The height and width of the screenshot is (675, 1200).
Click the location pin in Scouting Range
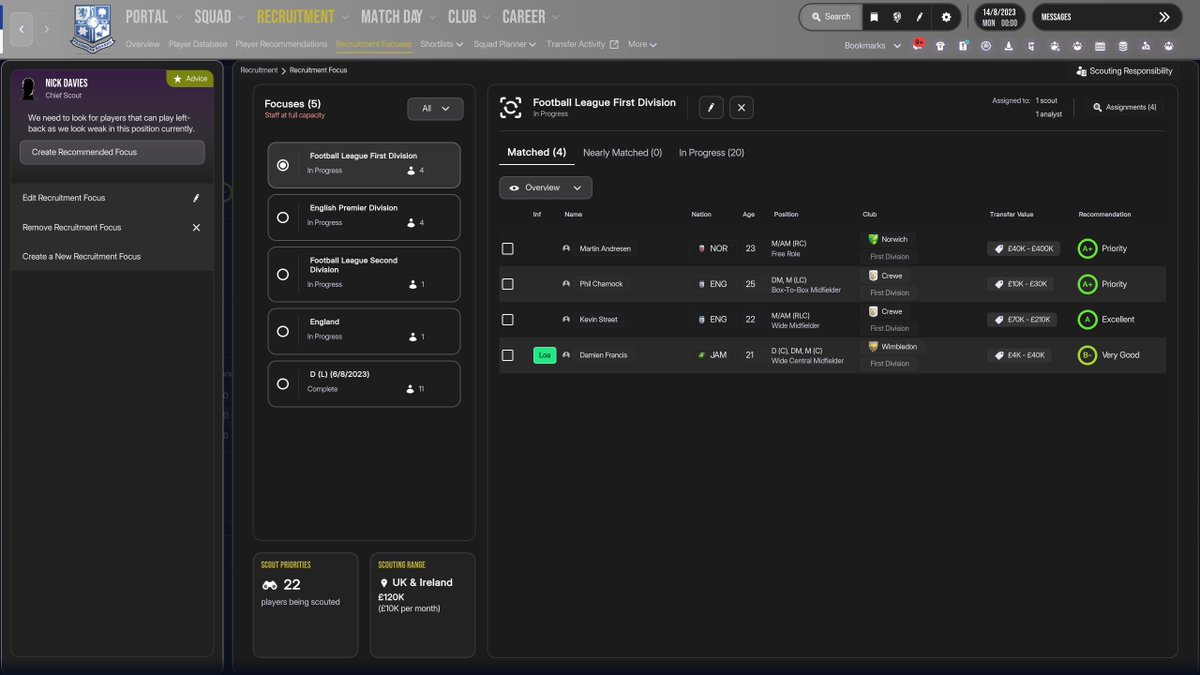[x=383, y=582]
